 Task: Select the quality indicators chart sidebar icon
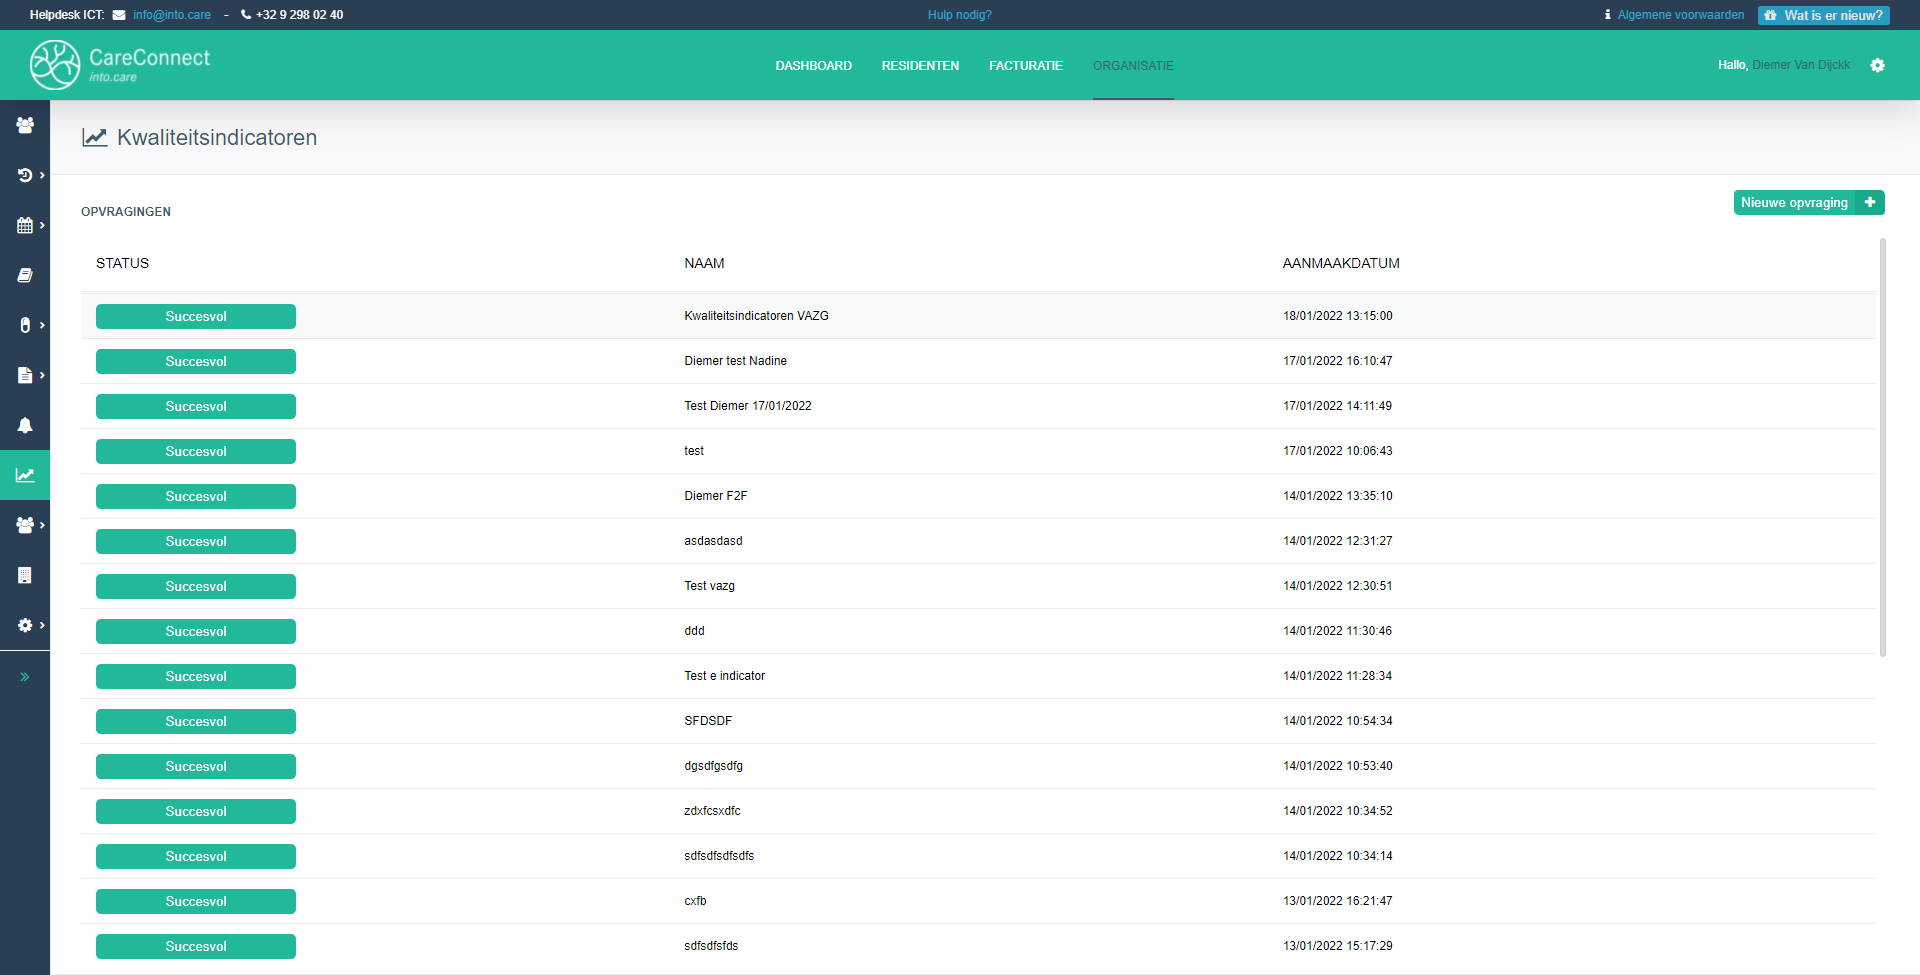pyautogui.click(x=25, y=475)
